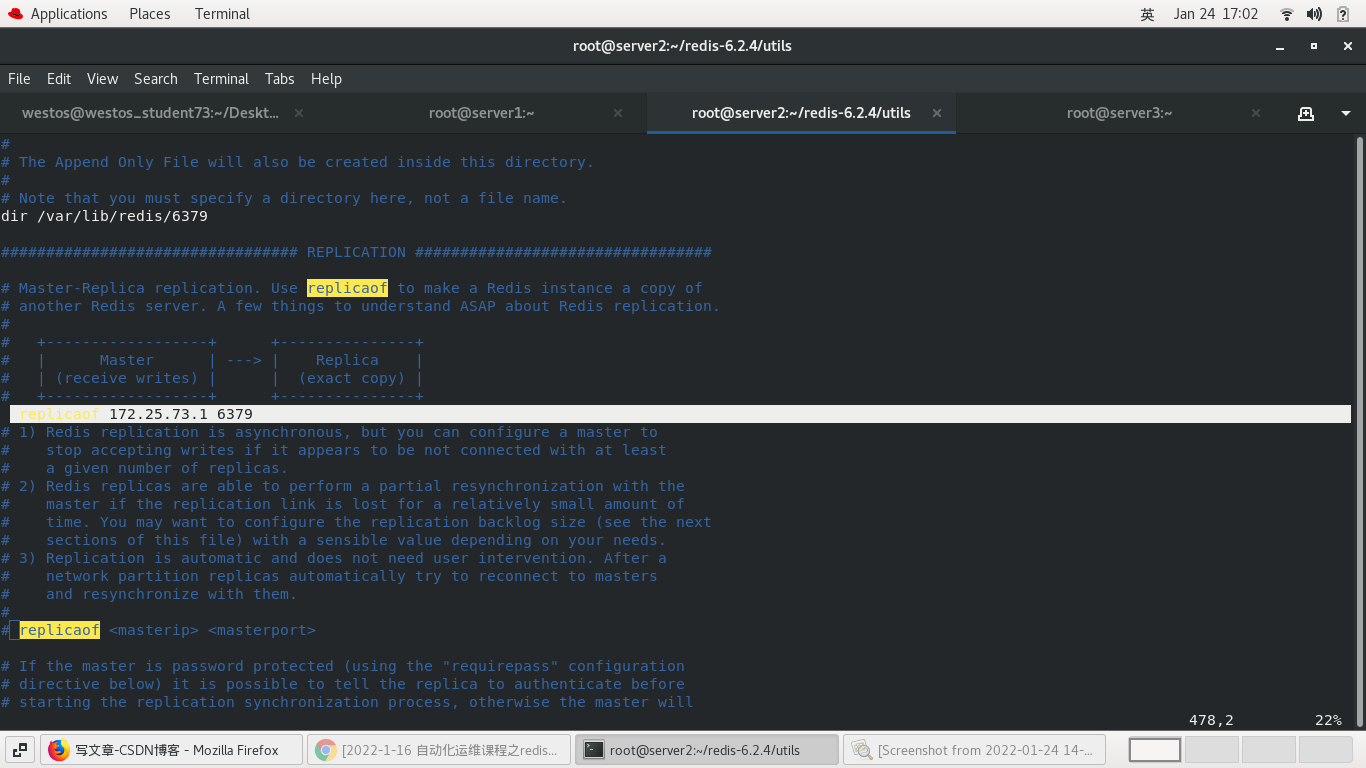Maximize the terminal window
The height and width of the screenshot is (768, 1366).
coord(1314,46)
